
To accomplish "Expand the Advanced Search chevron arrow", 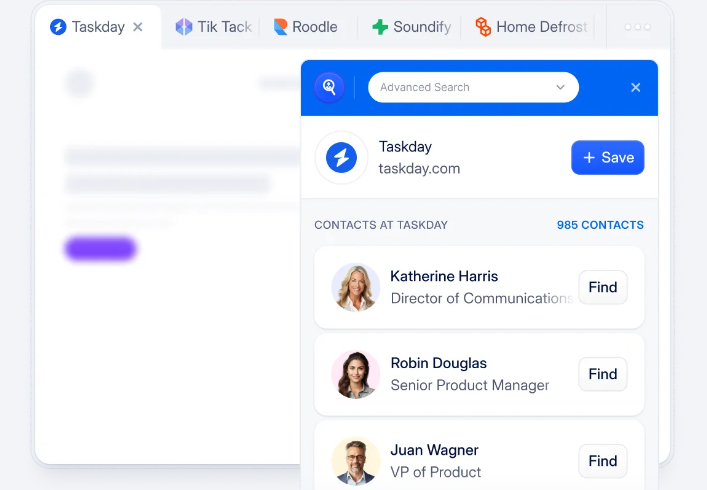I will 560,87.
